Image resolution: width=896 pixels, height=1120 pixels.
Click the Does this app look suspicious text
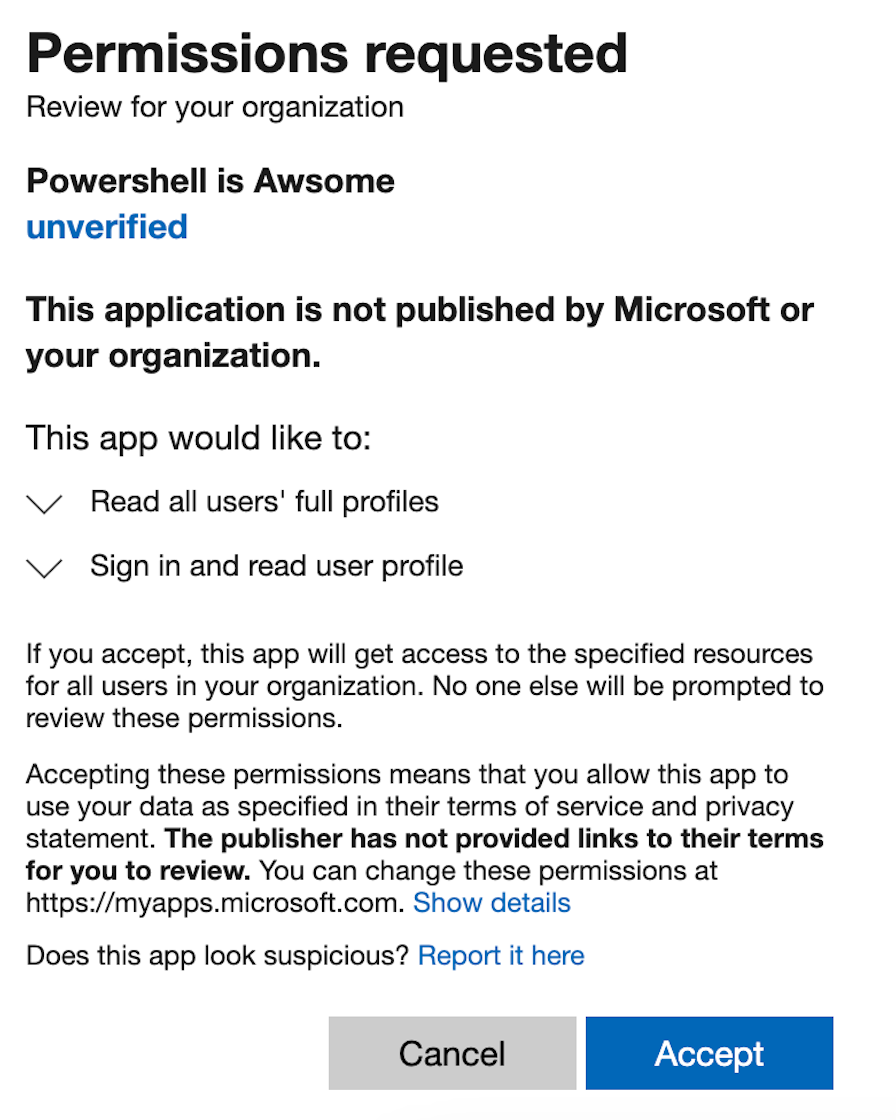[x=217, y=955]
